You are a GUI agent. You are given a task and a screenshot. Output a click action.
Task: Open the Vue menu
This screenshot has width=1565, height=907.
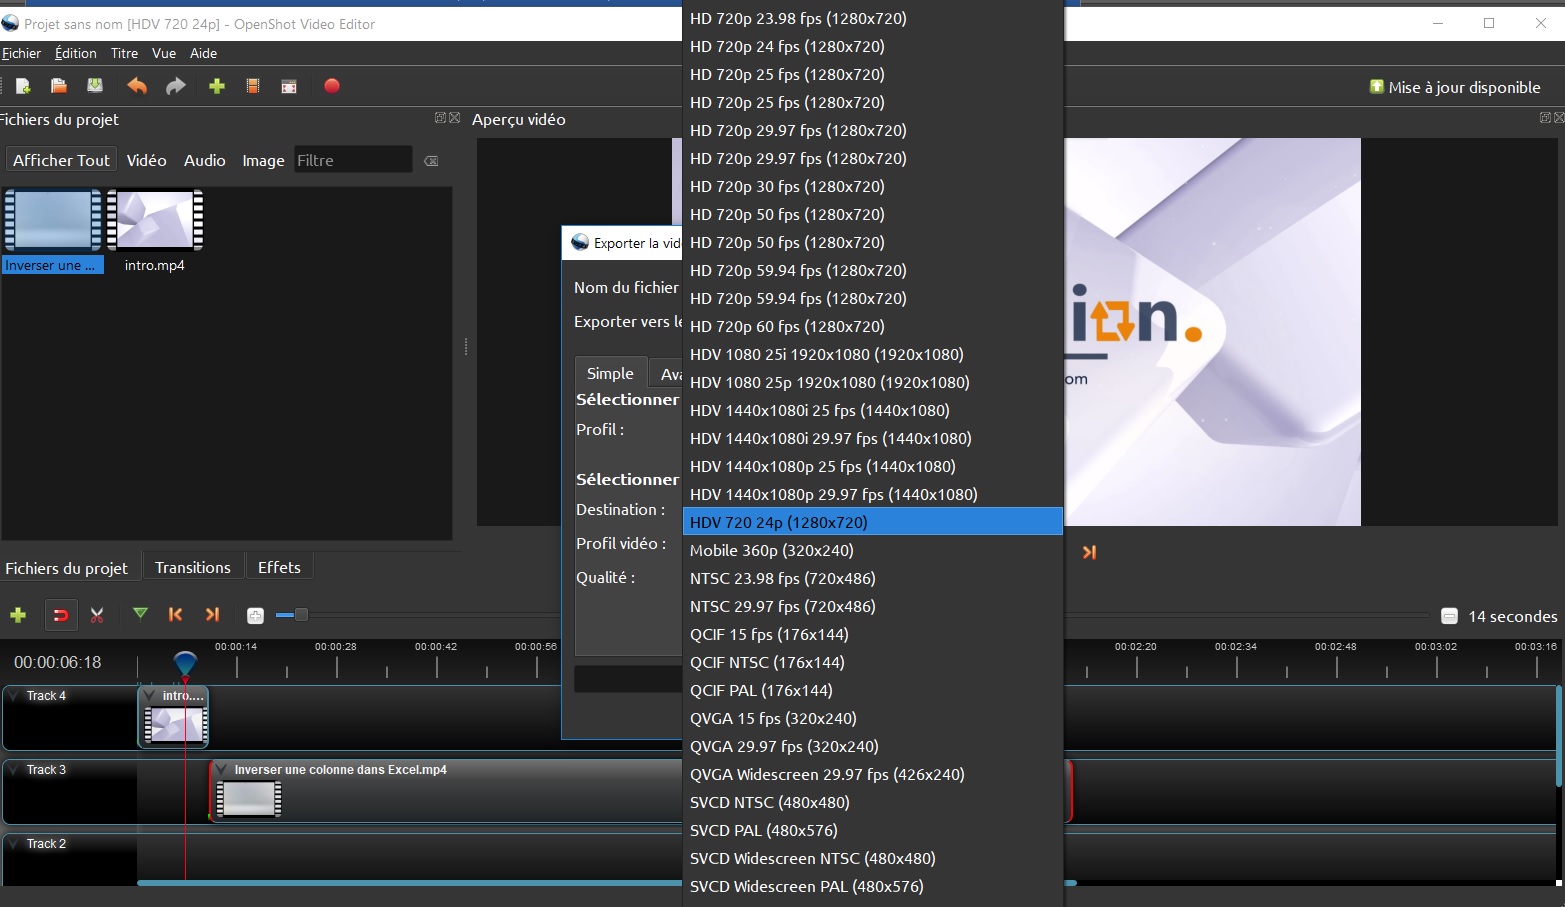[x=164, y=53]
